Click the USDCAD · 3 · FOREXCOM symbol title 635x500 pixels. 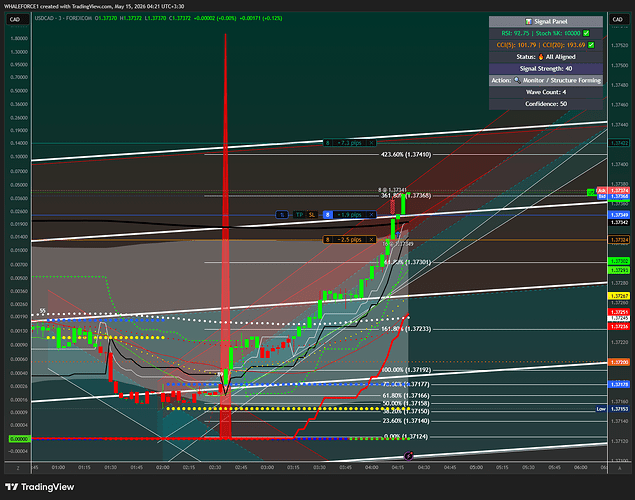[63, 18]
